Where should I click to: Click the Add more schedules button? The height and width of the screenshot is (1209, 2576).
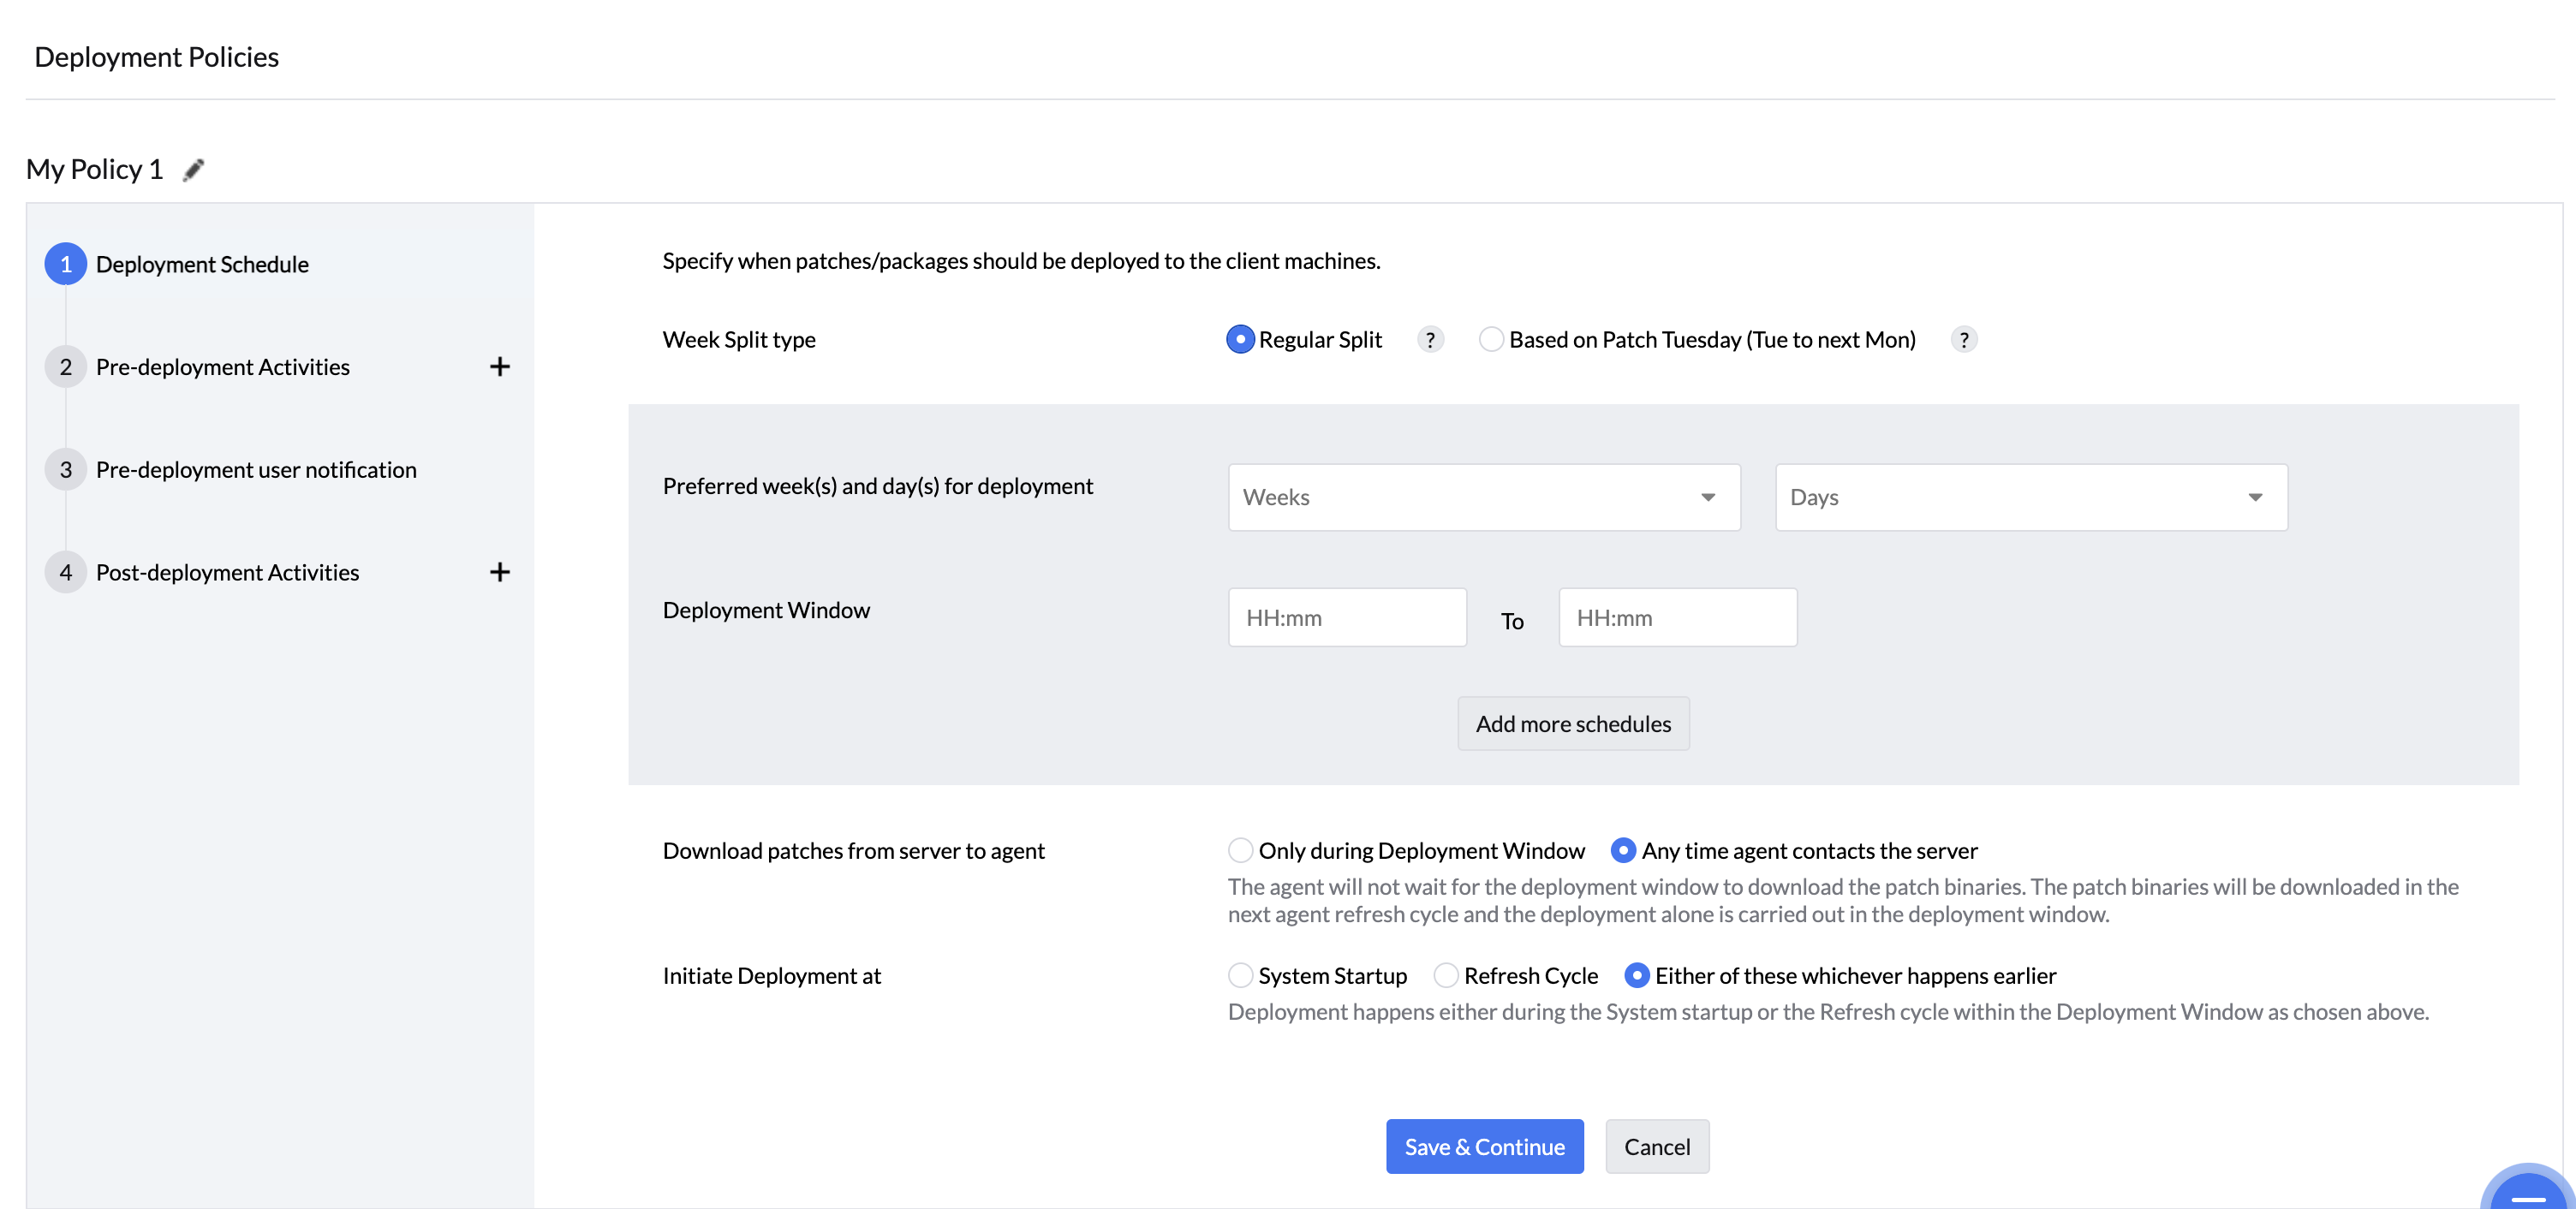pyautogui.click(x=1573, y=724)
